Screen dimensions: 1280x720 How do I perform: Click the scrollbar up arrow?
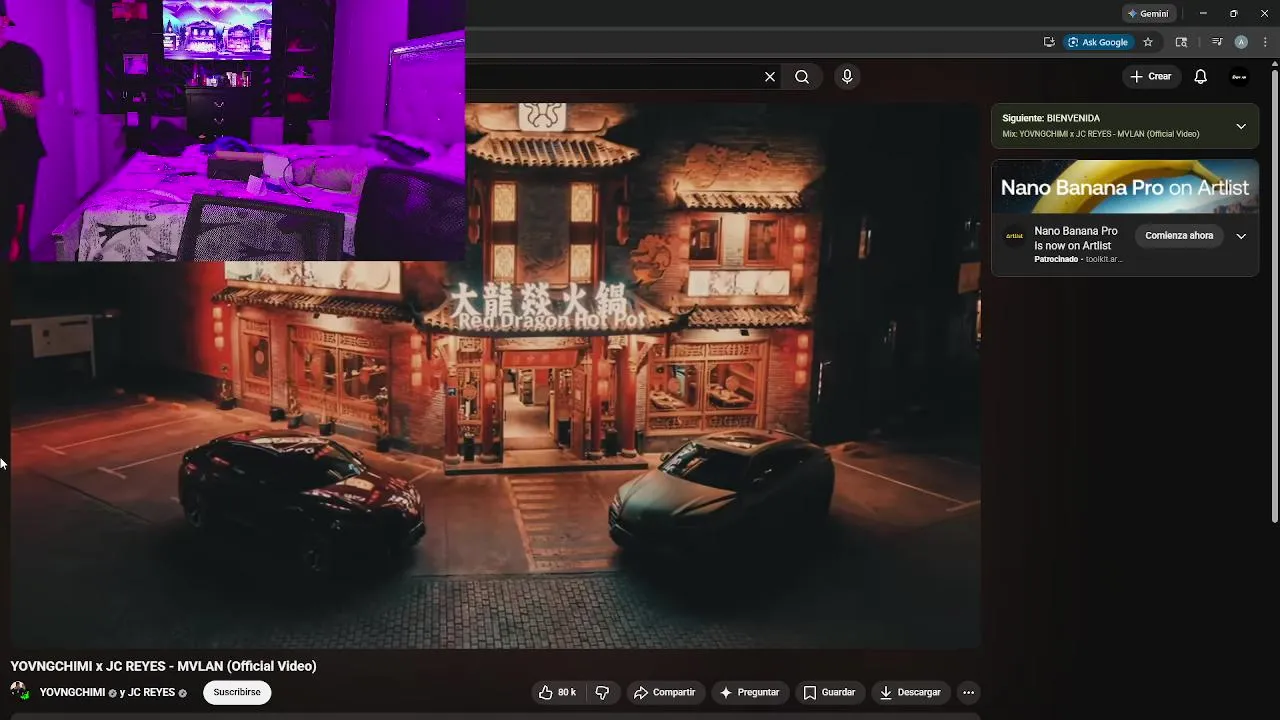(x=1274, y=65)
